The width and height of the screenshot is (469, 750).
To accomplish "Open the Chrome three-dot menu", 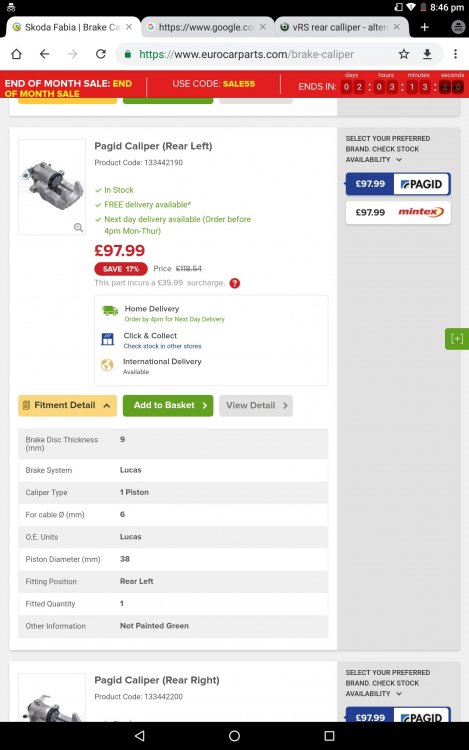I will (455, 54).
